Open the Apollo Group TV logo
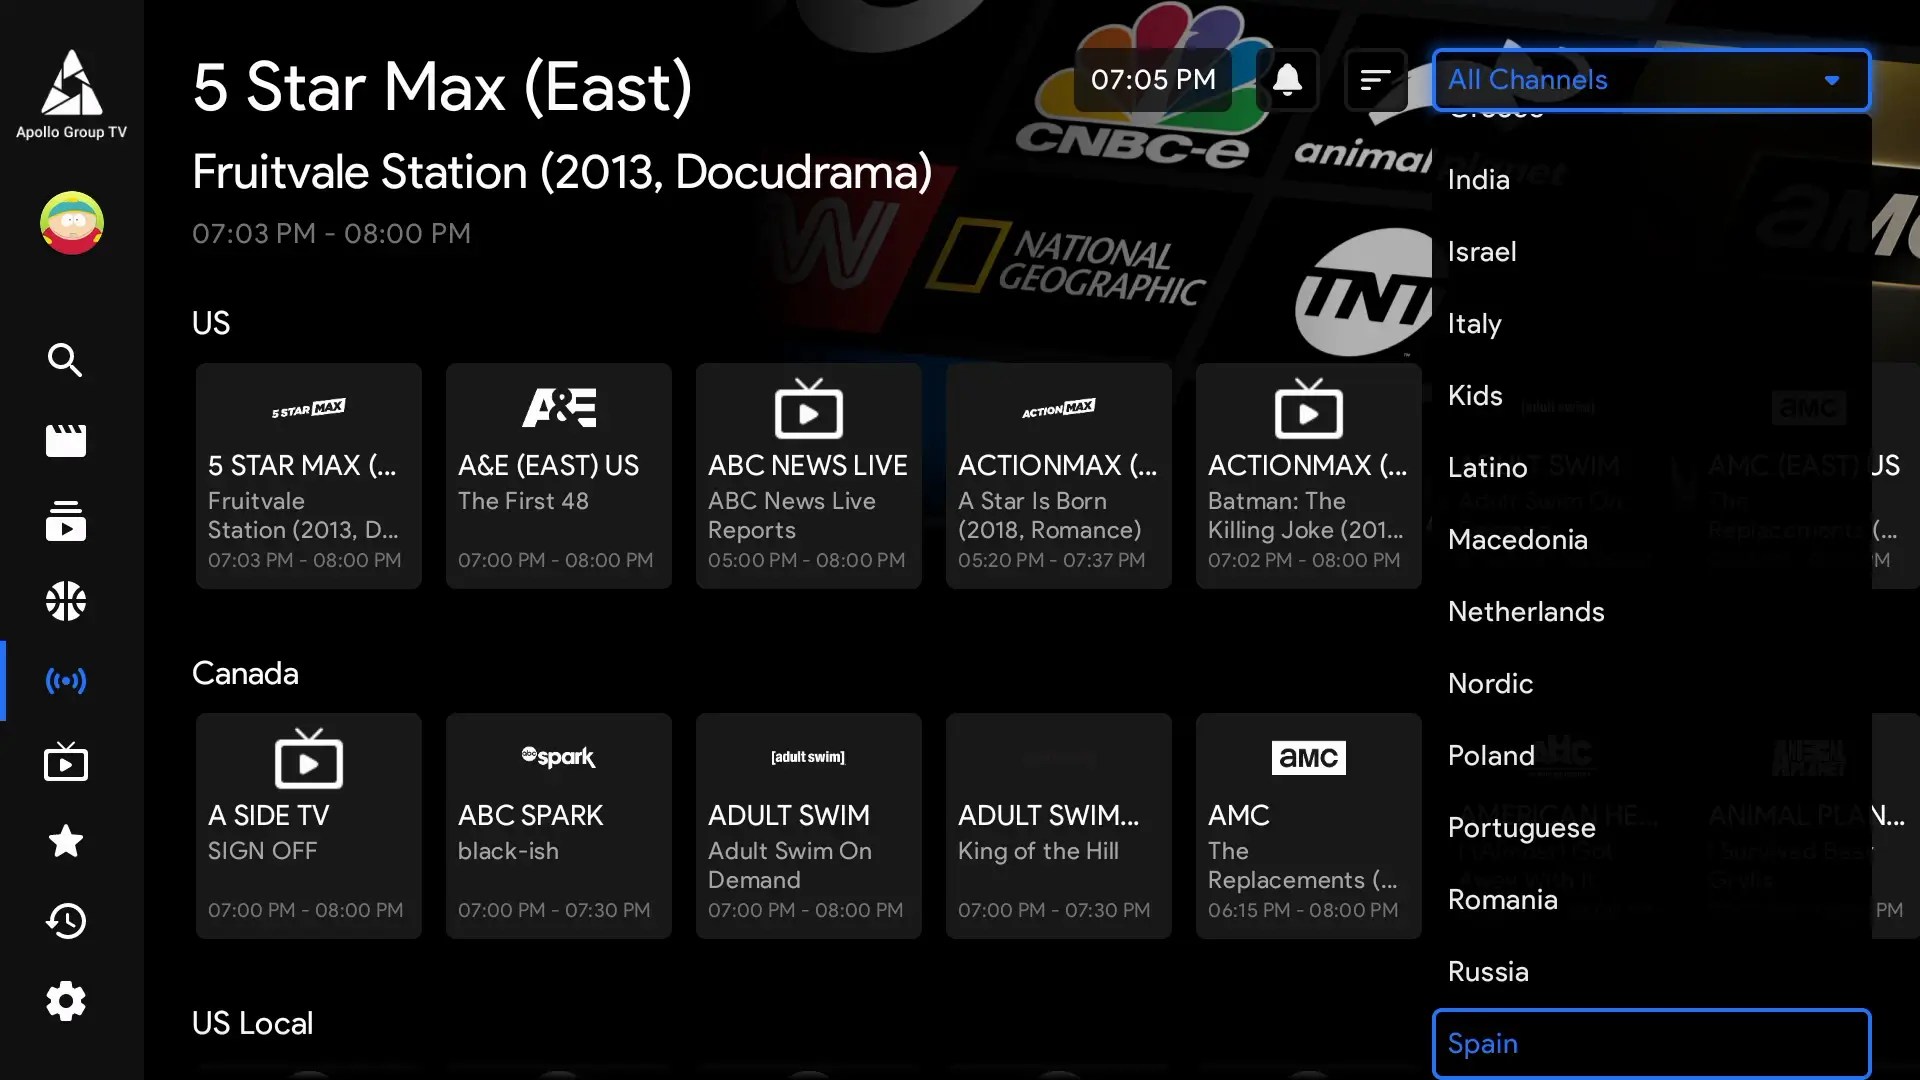Image resolution: width=1920 pixels, height=1080 pixels. tap(71, 95)
